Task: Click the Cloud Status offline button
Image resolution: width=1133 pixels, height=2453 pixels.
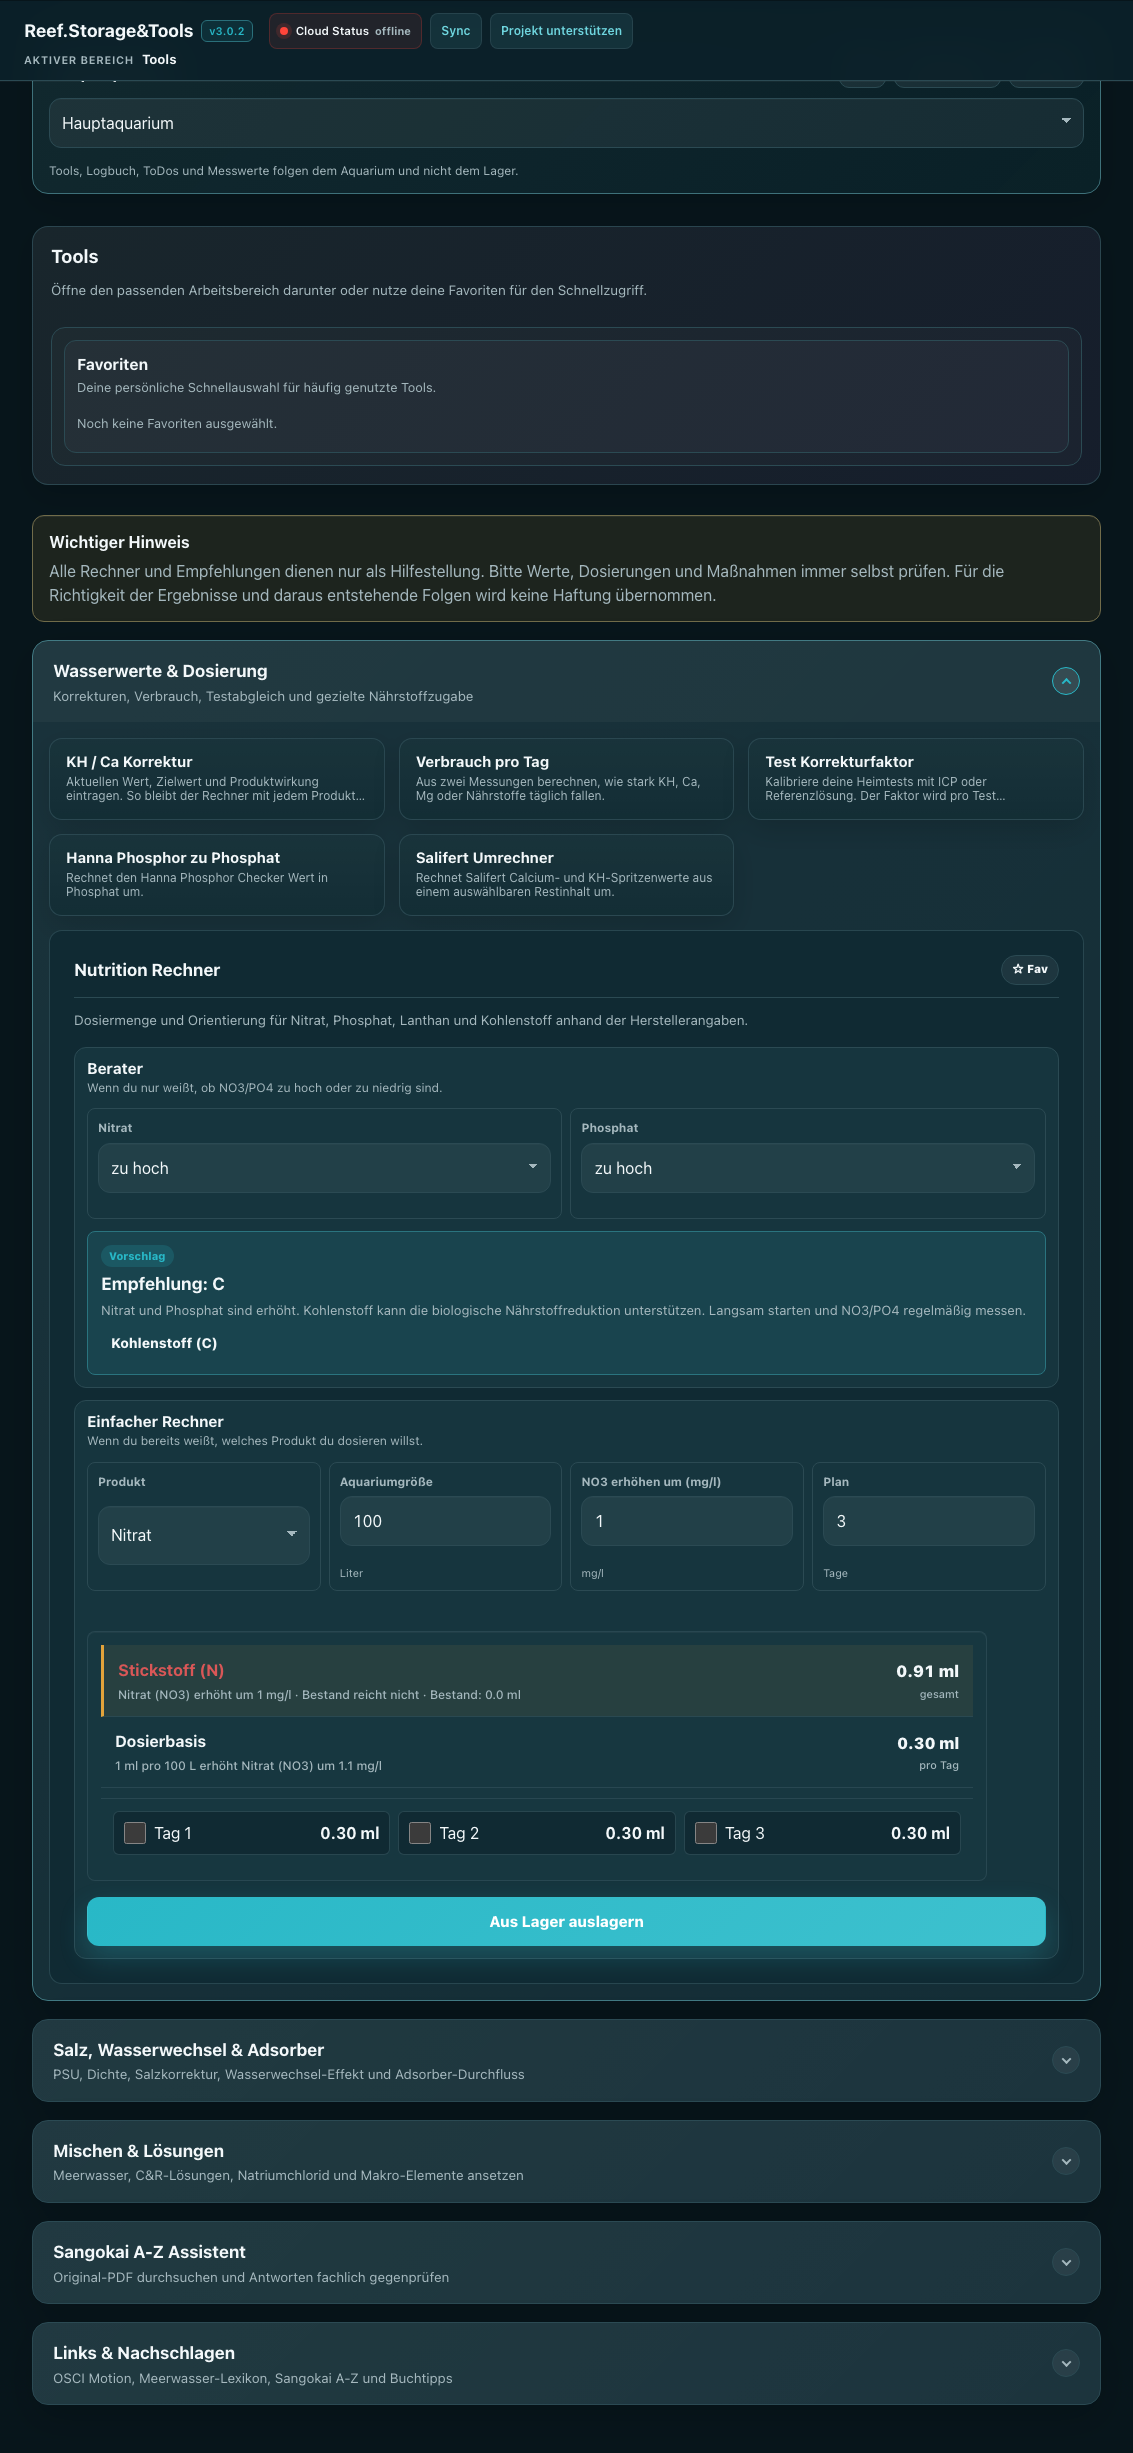Action: (x=345, y=31)
